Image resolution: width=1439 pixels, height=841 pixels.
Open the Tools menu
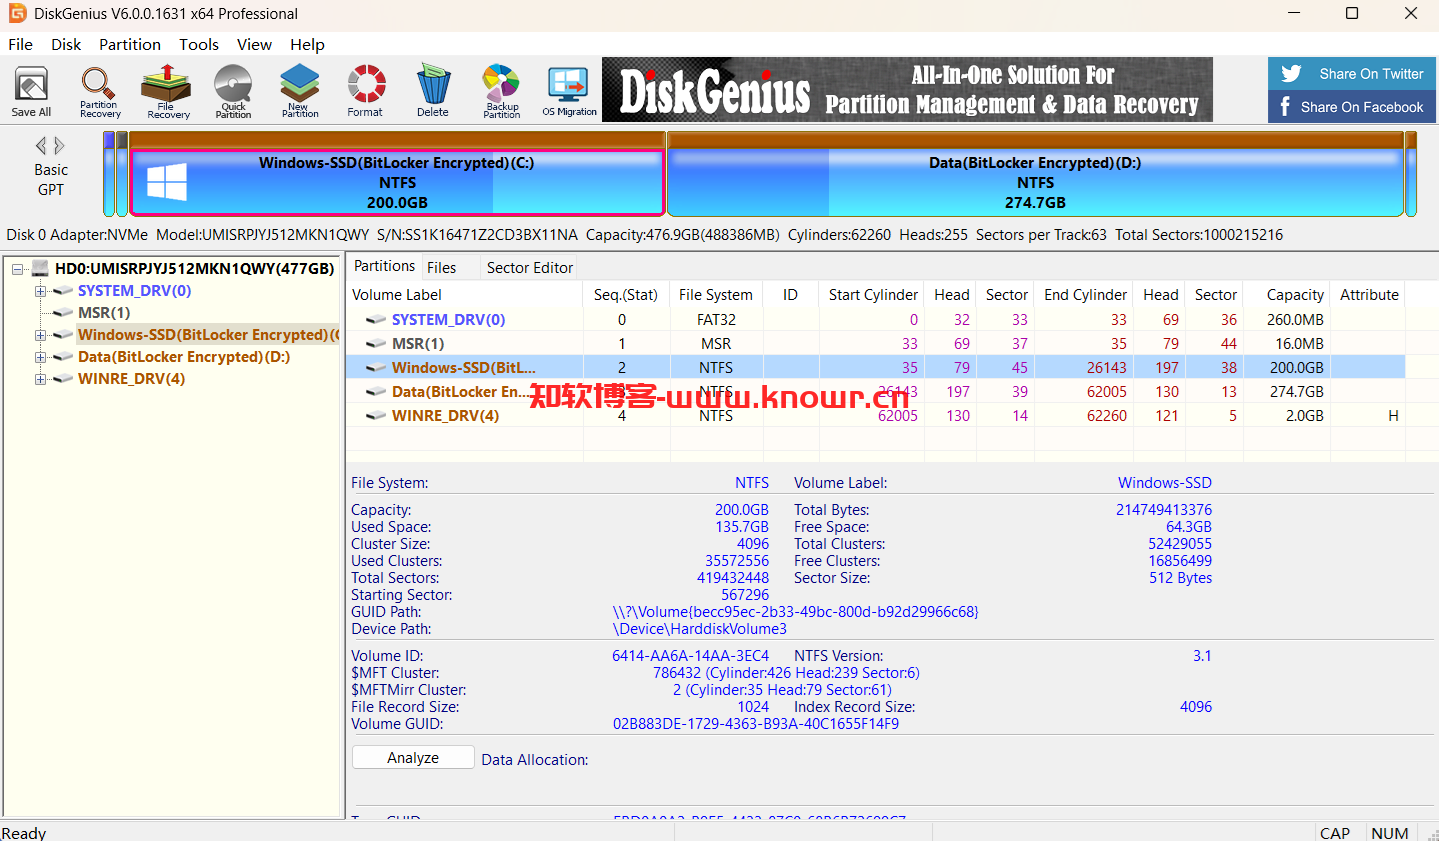coord(199,45)
